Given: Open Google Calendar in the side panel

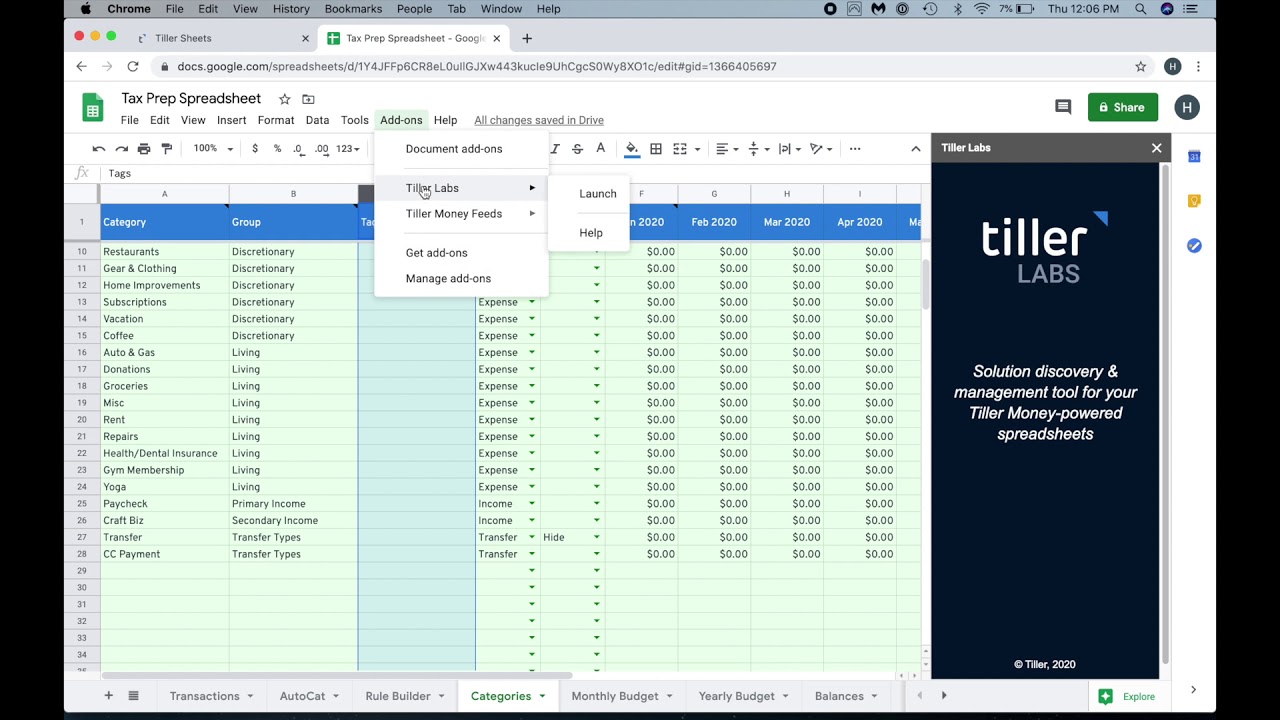Looking at the screenshot, I should 1194,157.
